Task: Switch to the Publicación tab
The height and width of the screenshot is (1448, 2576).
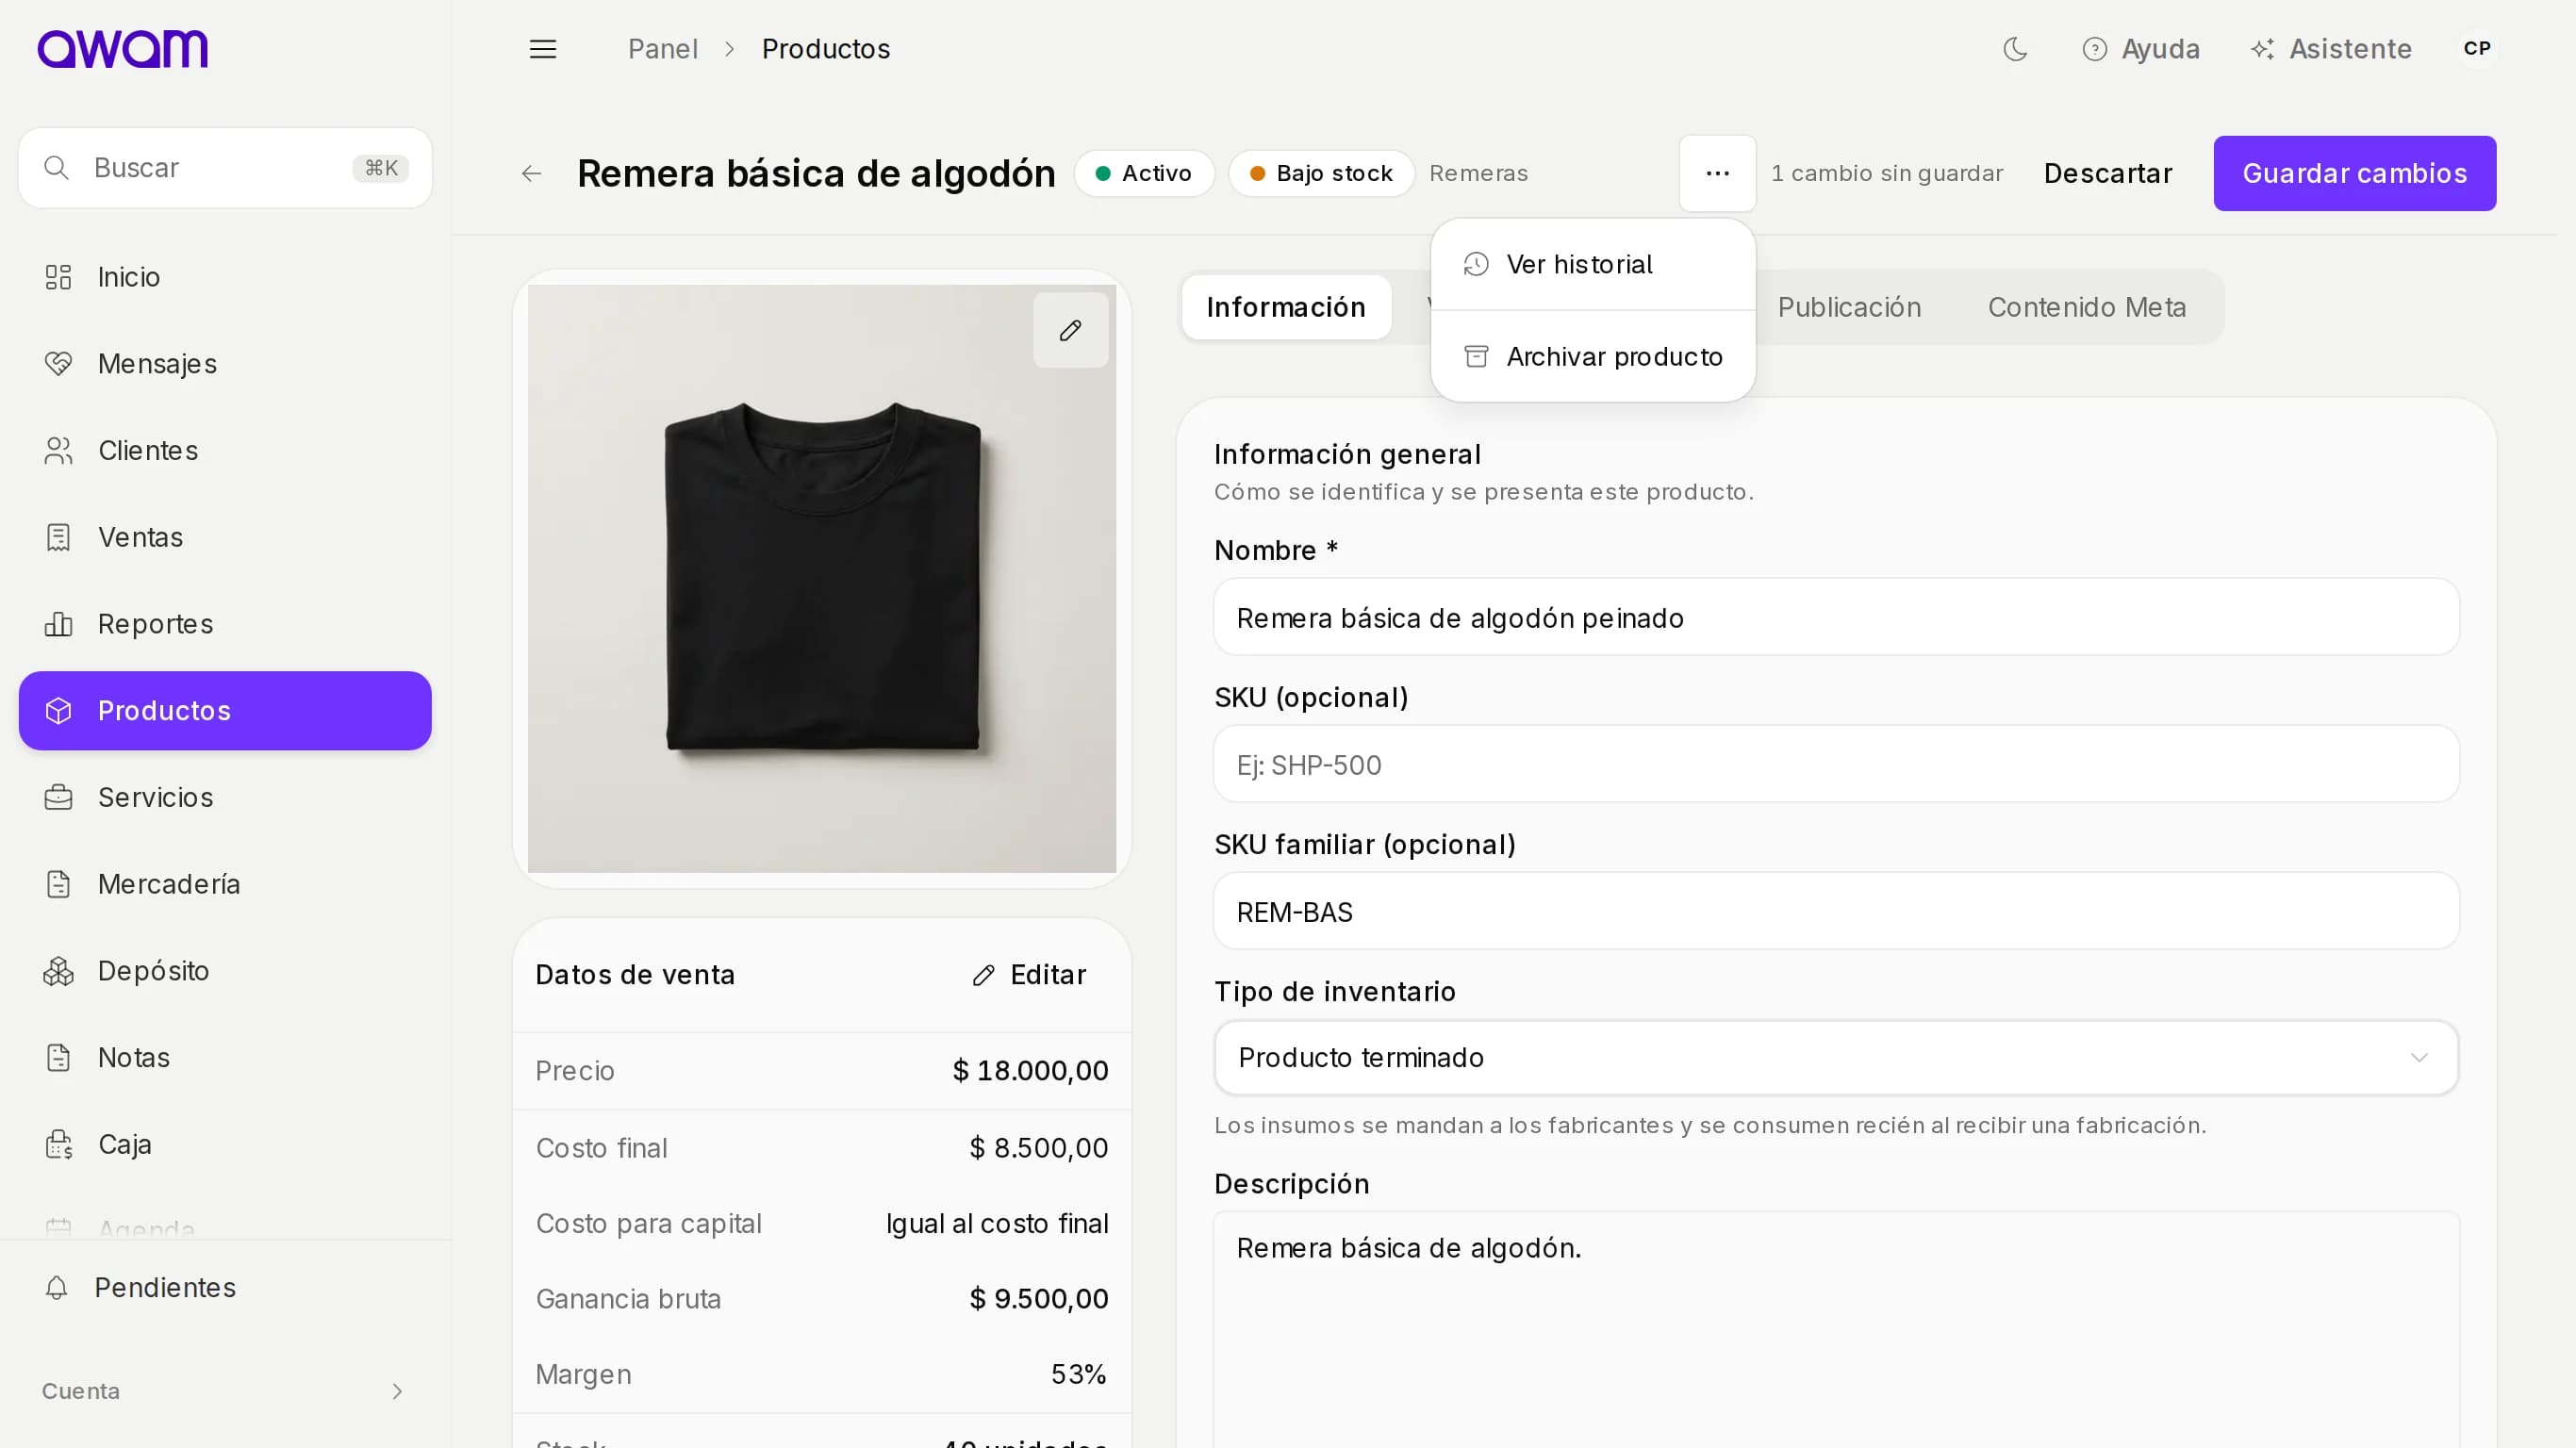Action: tap(1849, 308)
